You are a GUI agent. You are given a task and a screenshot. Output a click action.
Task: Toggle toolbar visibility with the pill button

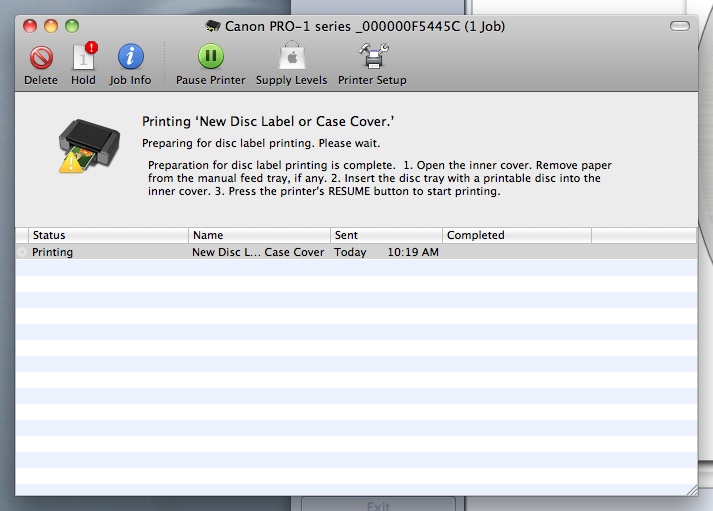680,24
